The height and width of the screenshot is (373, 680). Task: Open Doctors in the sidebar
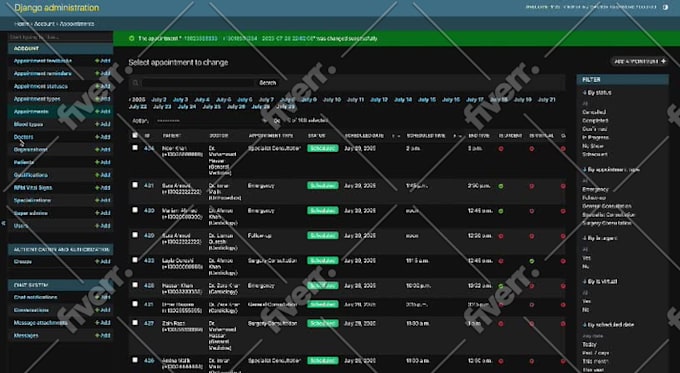(23, 137)
